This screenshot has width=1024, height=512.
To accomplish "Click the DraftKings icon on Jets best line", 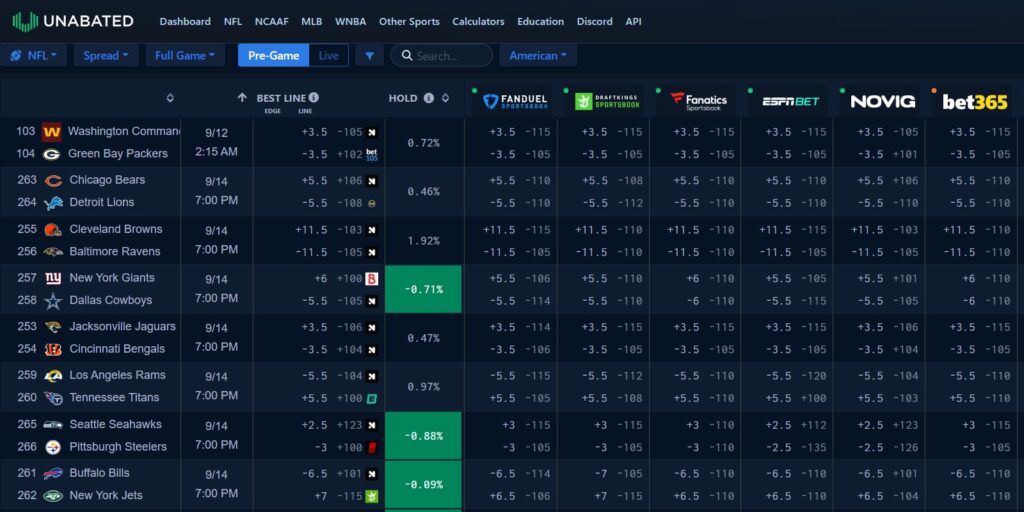I will coord(372,496).
